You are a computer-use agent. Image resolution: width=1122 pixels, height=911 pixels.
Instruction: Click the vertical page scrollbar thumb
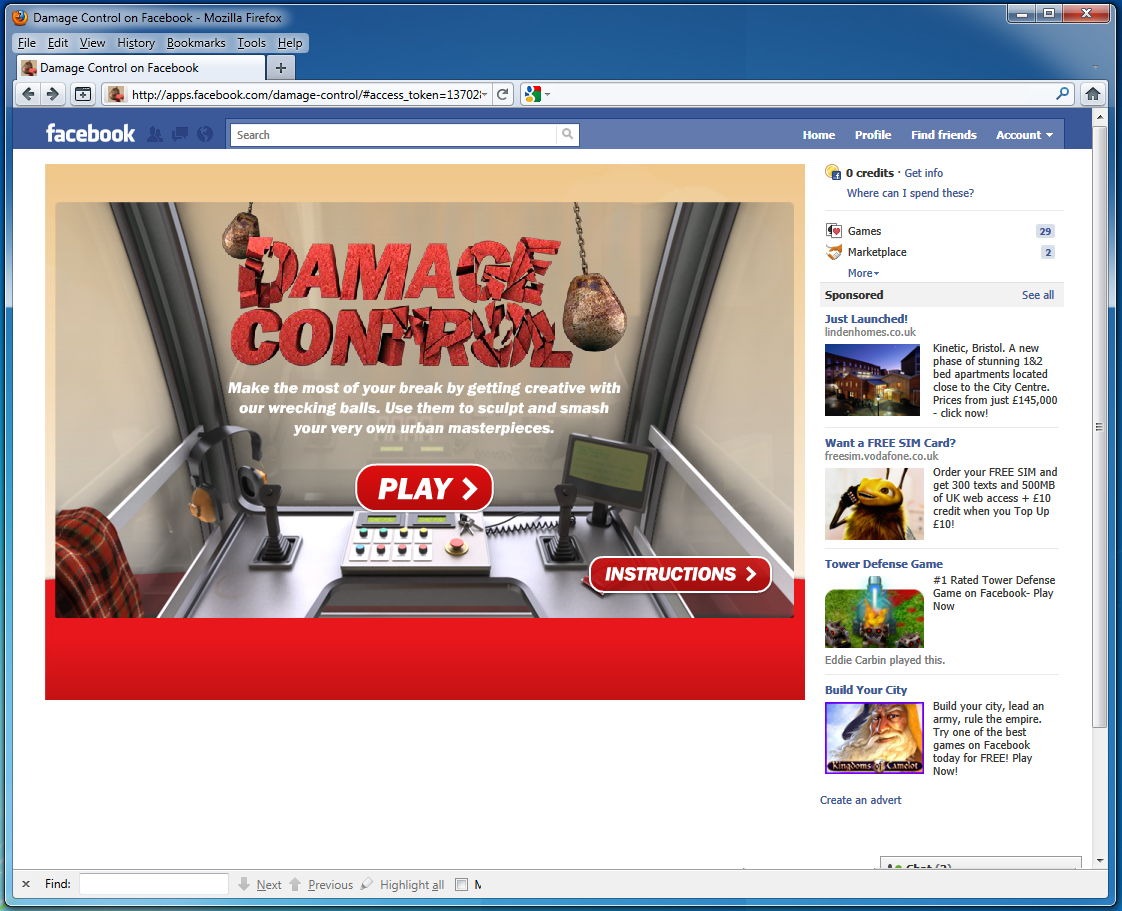(x=1100, y=427)
